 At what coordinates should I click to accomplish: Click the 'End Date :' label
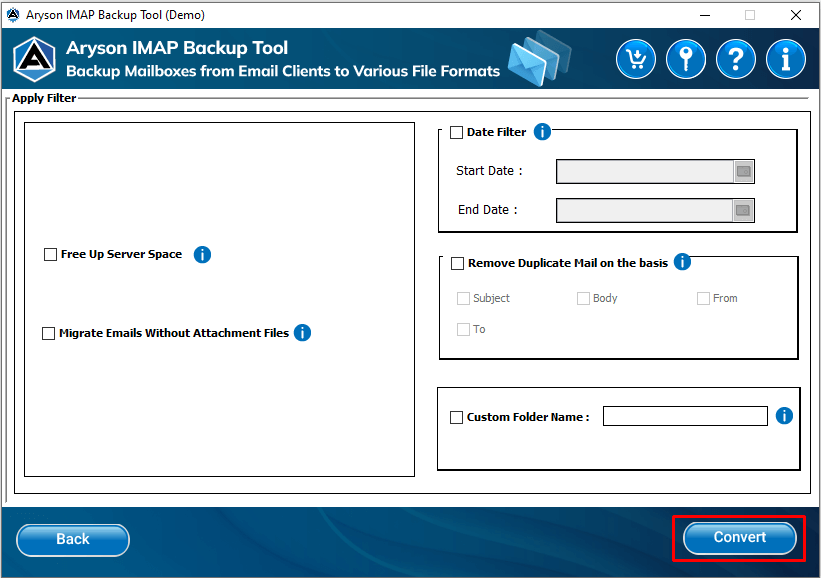pyautogui.click(x=487, y=209)
